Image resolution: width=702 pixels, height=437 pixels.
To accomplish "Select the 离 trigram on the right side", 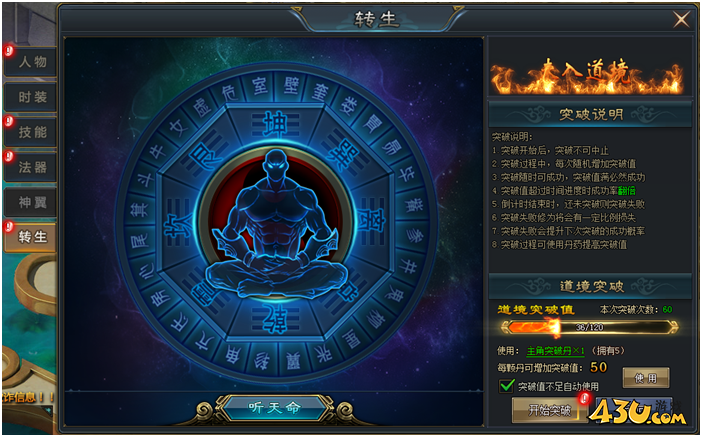I will tap(372, 222).
